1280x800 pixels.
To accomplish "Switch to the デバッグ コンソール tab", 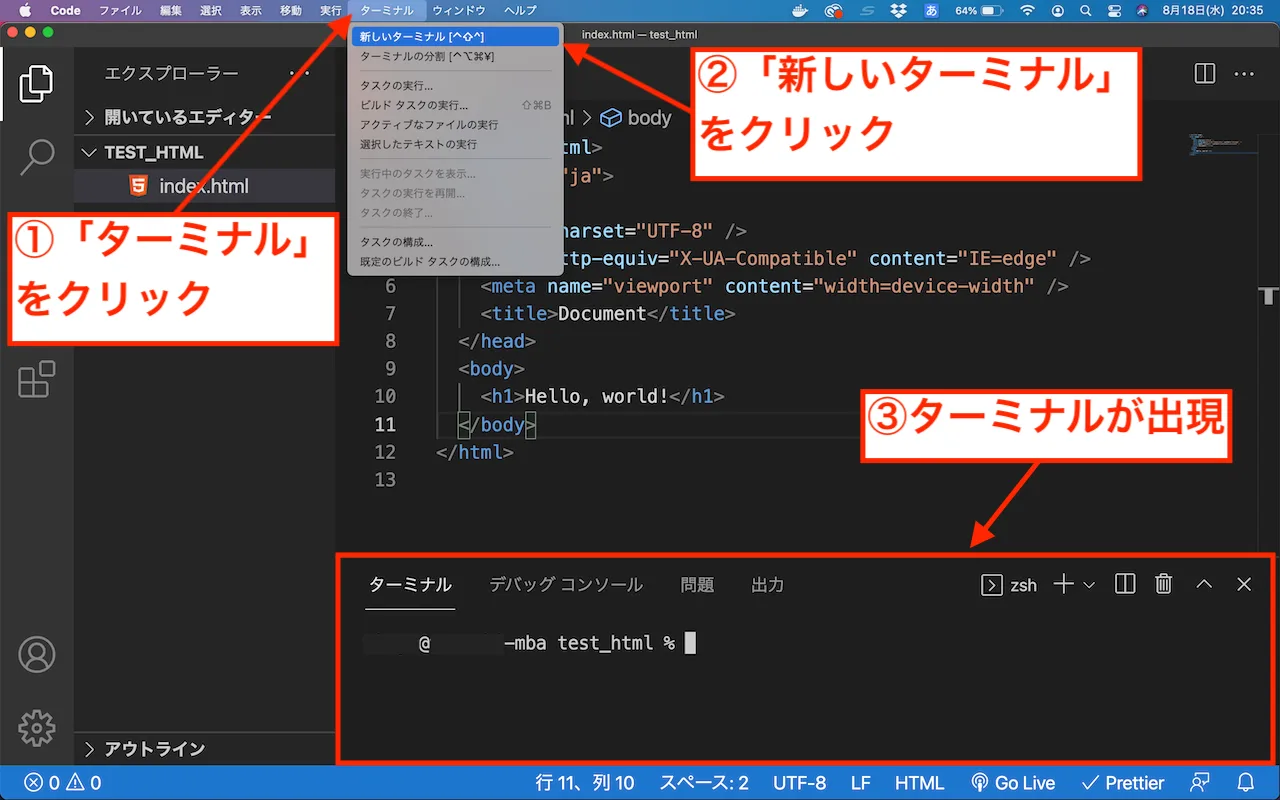I will pos(565,585).
